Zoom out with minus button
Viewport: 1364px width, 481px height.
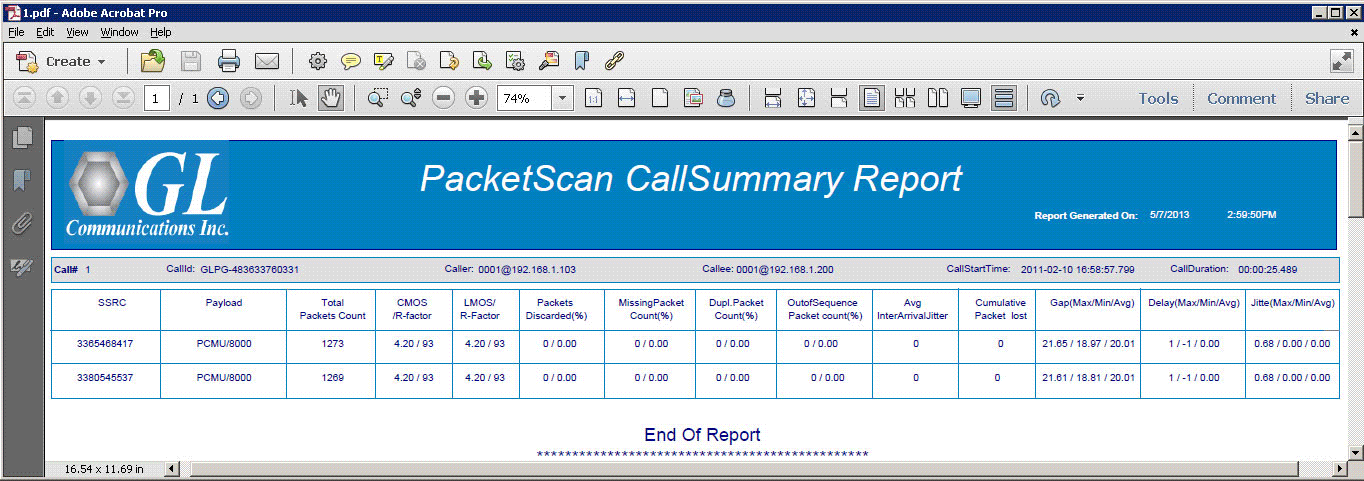click(x=444, y=98)
